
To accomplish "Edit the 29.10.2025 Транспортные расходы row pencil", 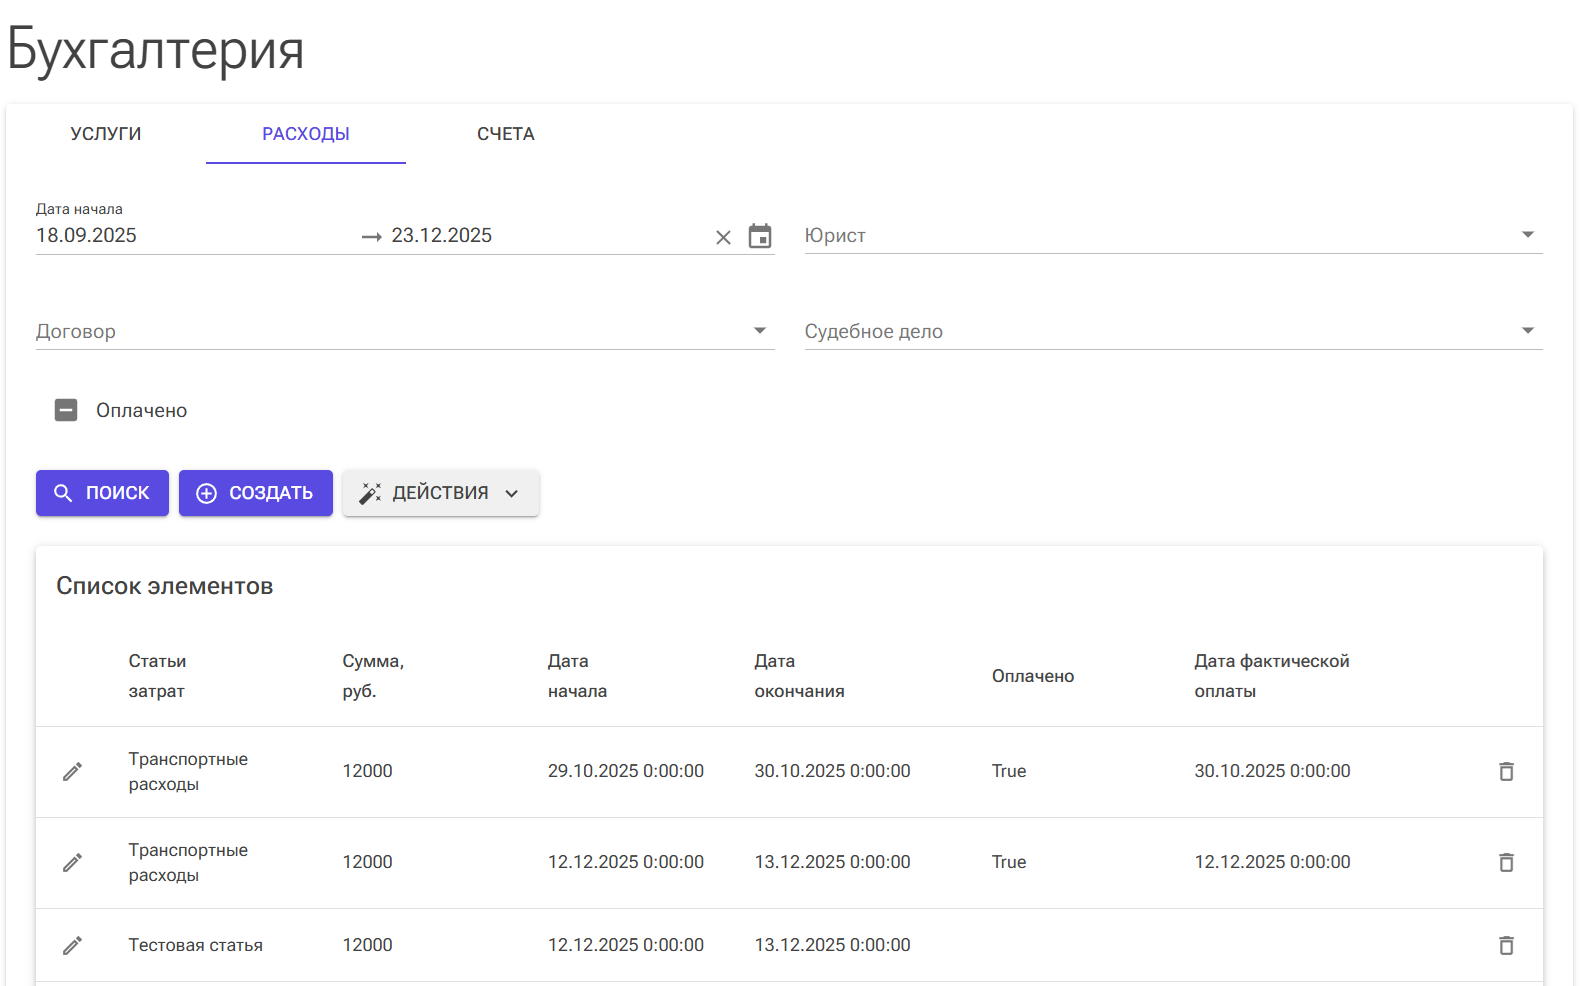I will [x=72, y=772].
